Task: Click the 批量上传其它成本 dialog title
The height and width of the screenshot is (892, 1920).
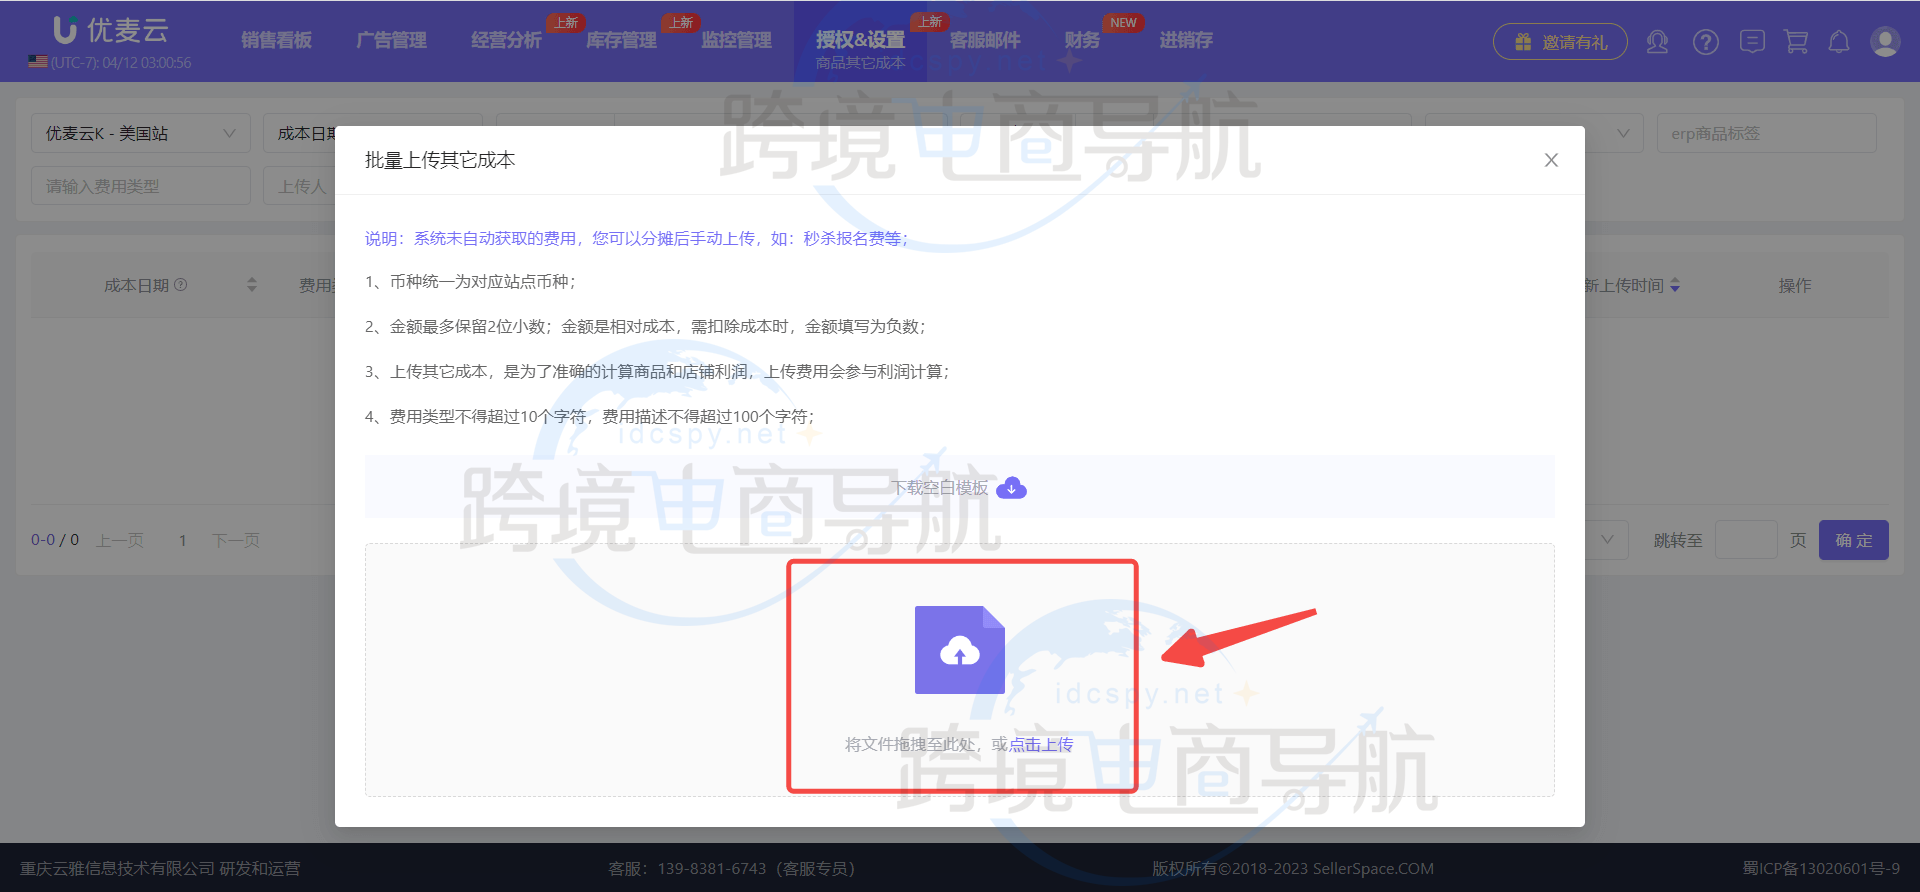Action: tap(440, 160)
